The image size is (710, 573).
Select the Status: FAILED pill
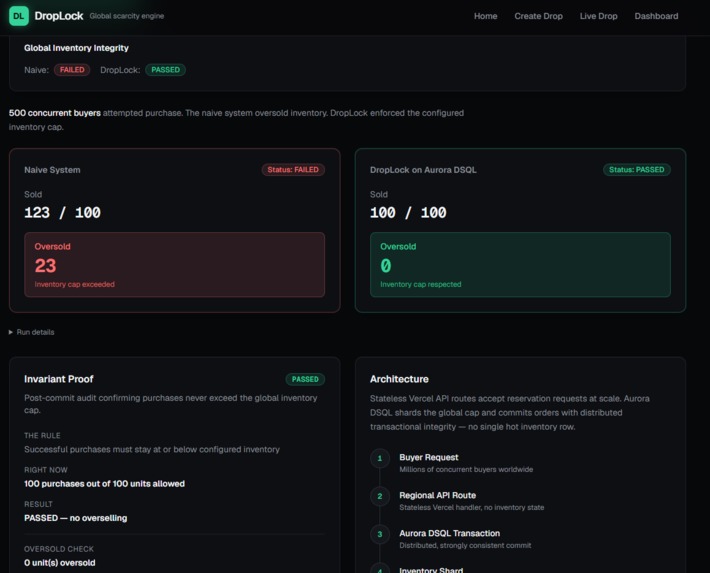click(293, 170)
